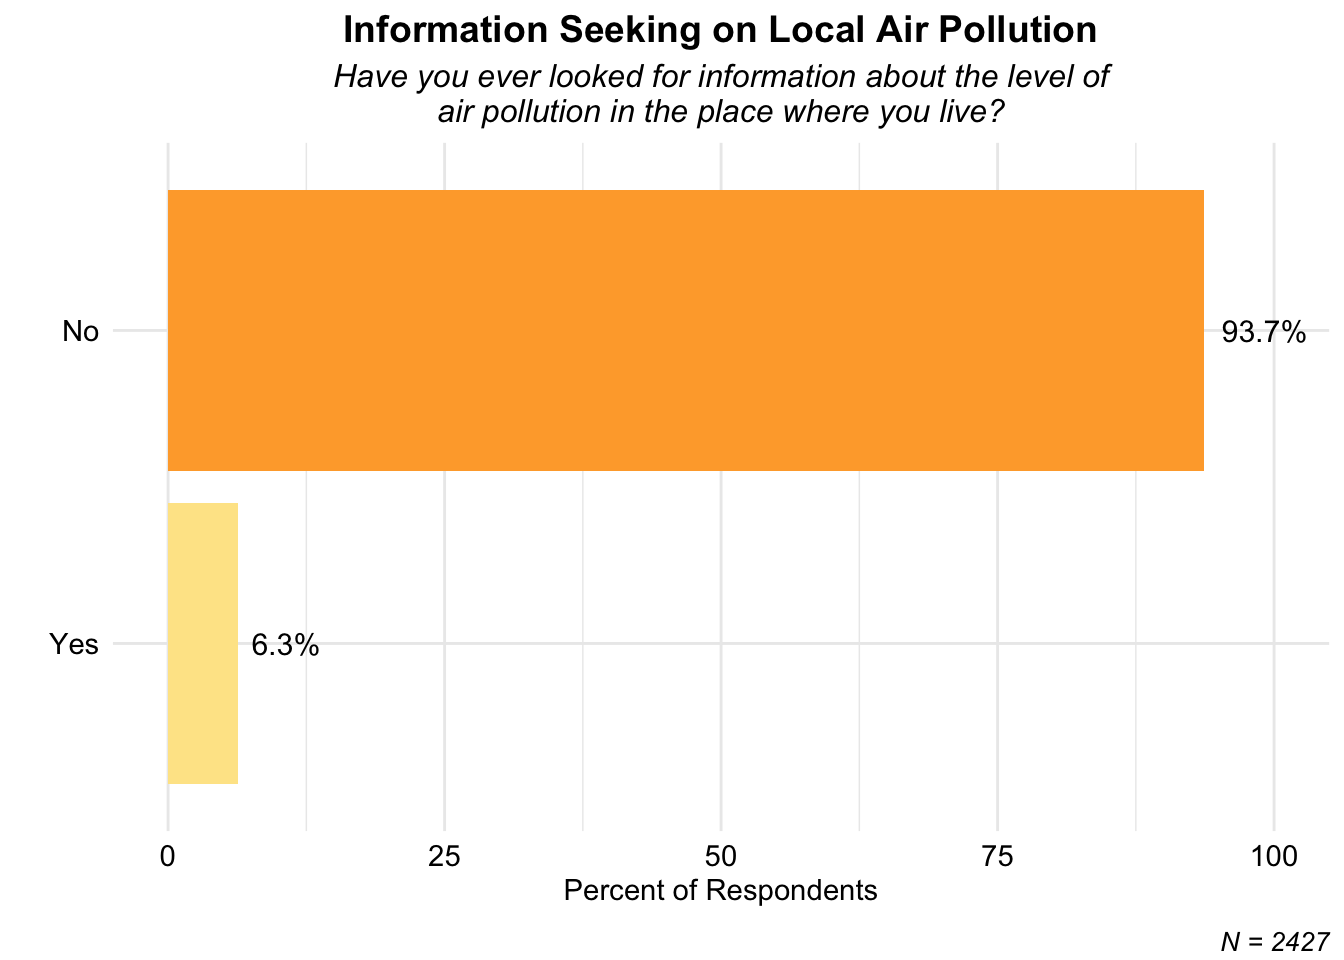Image resolution: width=1344 pixels, height=960 pixels.
Task: Select the 93.7% value label
Action: coord(1264,332)
